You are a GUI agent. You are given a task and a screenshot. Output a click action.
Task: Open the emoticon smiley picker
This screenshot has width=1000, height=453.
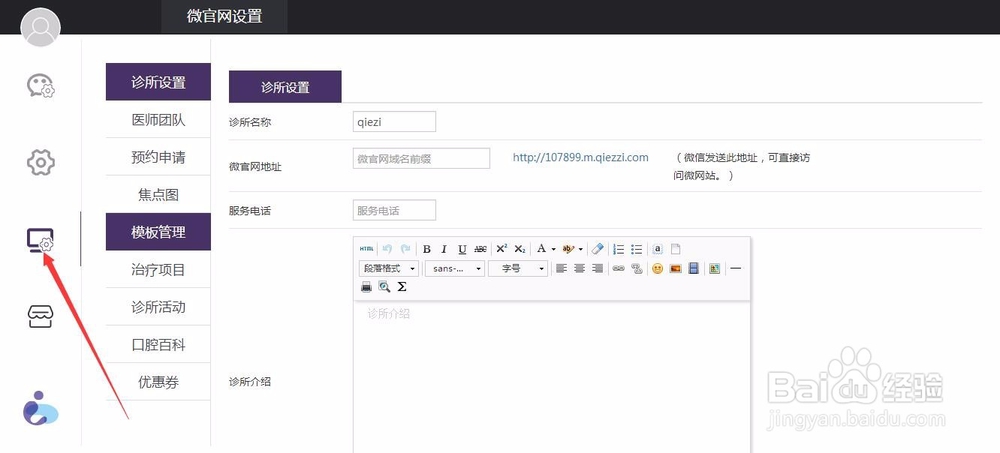click(x=658, y=269)
